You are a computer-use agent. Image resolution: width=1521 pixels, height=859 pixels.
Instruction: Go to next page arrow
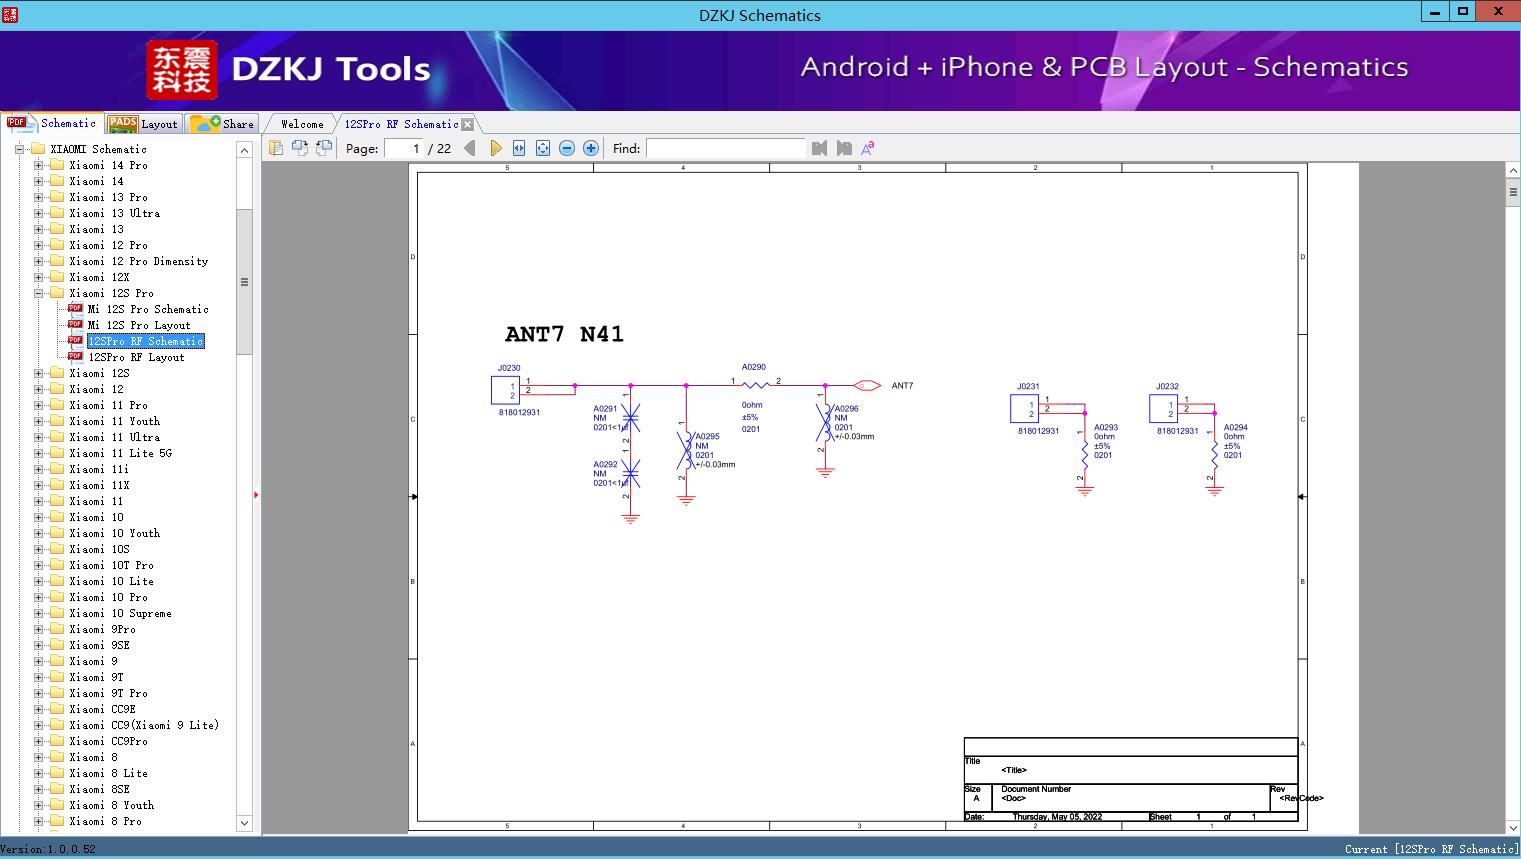pos(496,148)
